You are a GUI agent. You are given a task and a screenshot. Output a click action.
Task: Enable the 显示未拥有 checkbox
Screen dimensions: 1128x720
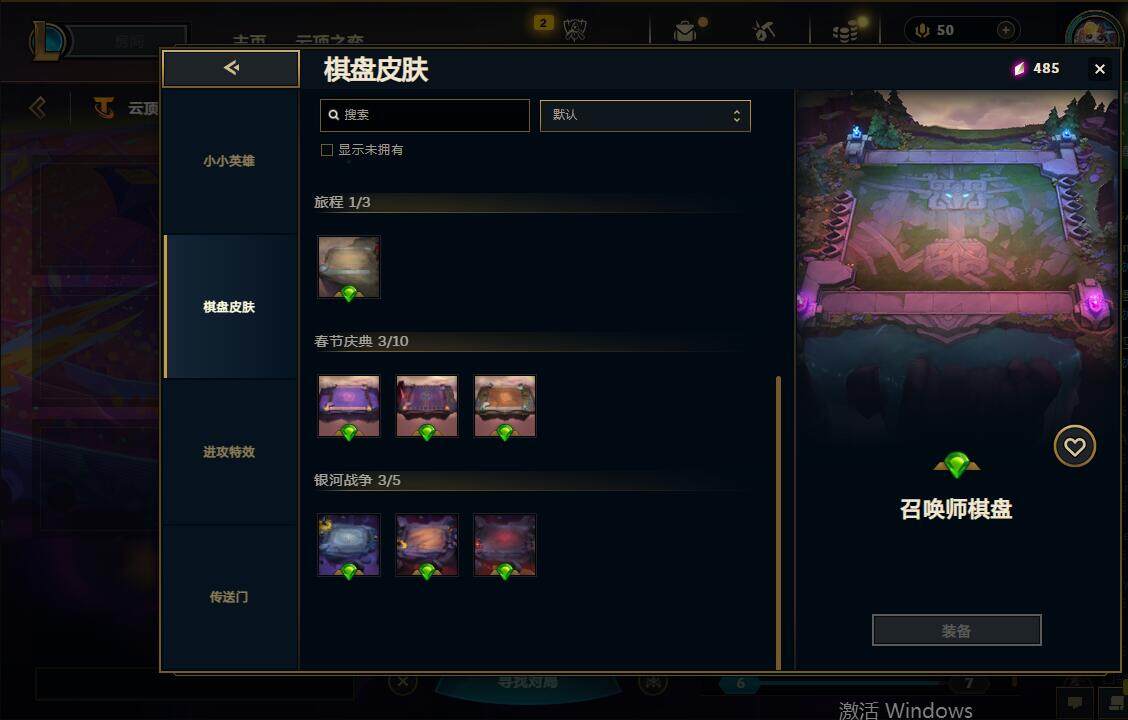point(327,150)
